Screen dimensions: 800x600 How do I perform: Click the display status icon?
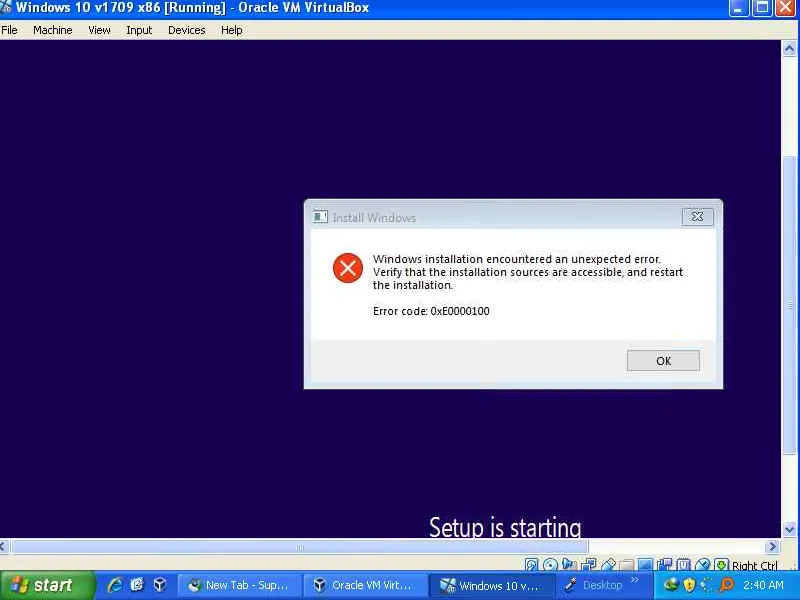[x=645, y=564]
